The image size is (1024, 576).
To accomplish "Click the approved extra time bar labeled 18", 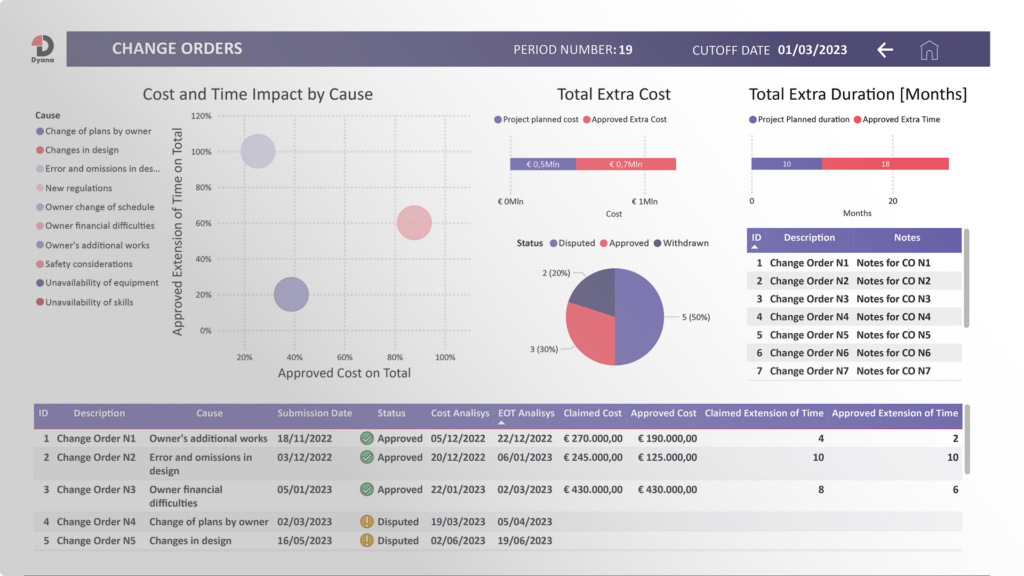I will pos(885,164).
